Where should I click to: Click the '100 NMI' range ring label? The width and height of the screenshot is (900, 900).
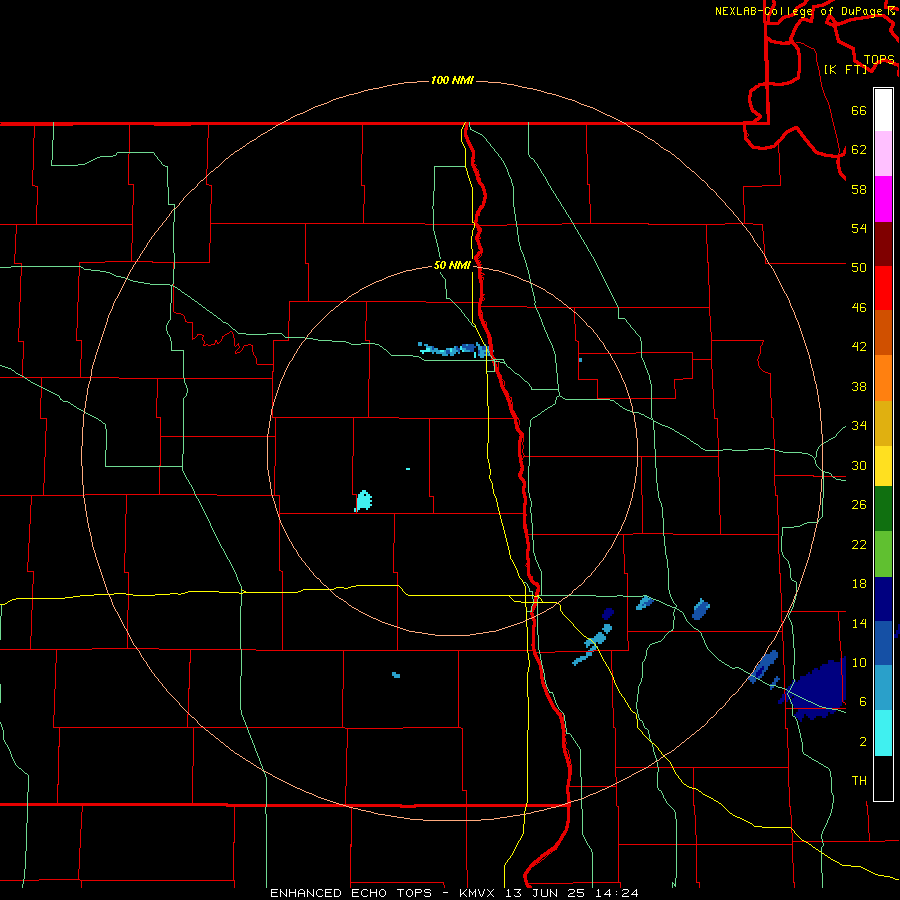click(452, 80)
